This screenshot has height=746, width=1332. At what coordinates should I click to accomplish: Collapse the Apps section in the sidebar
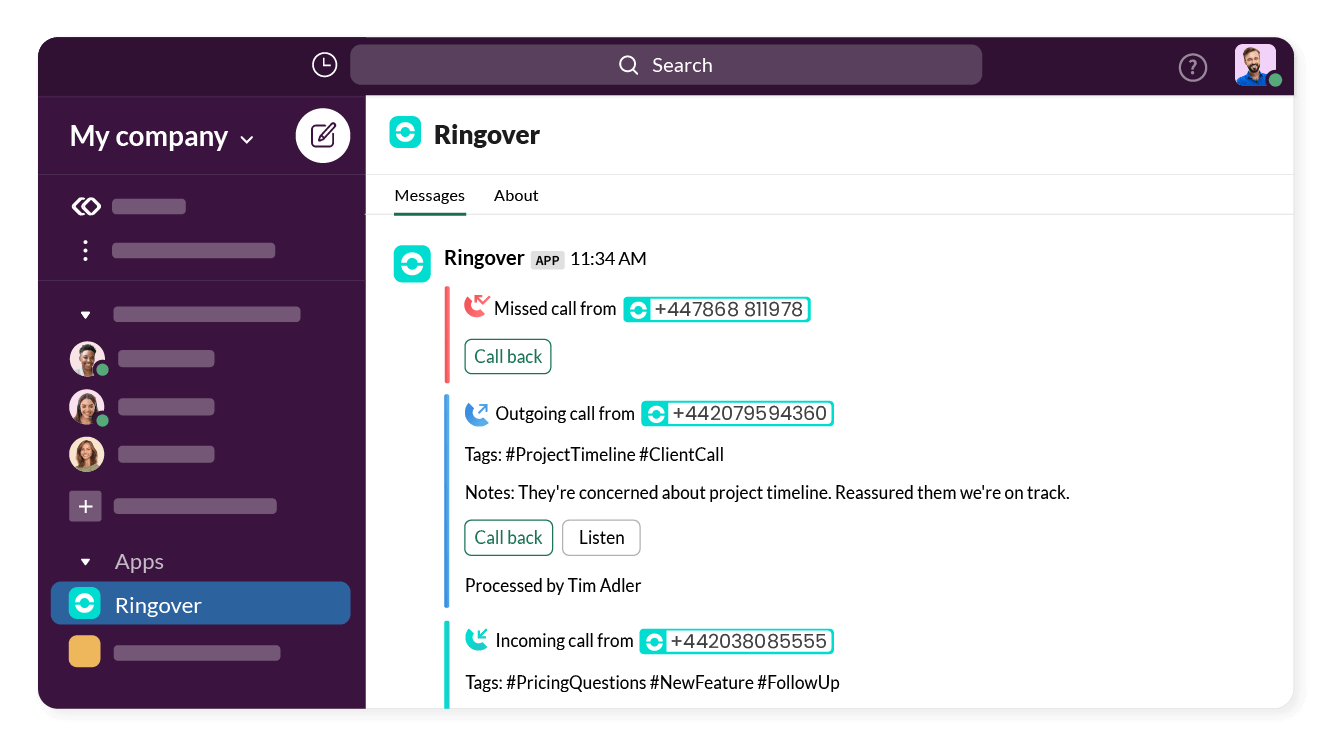(x=85, y=561)
